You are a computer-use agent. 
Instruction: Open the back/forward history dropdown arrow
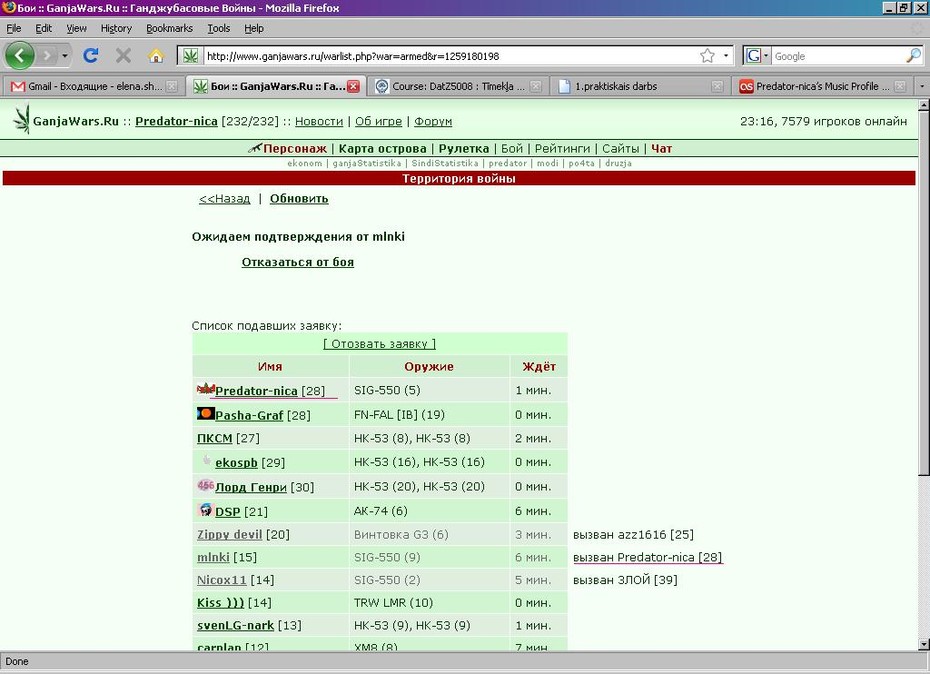(x=65, y=56)
